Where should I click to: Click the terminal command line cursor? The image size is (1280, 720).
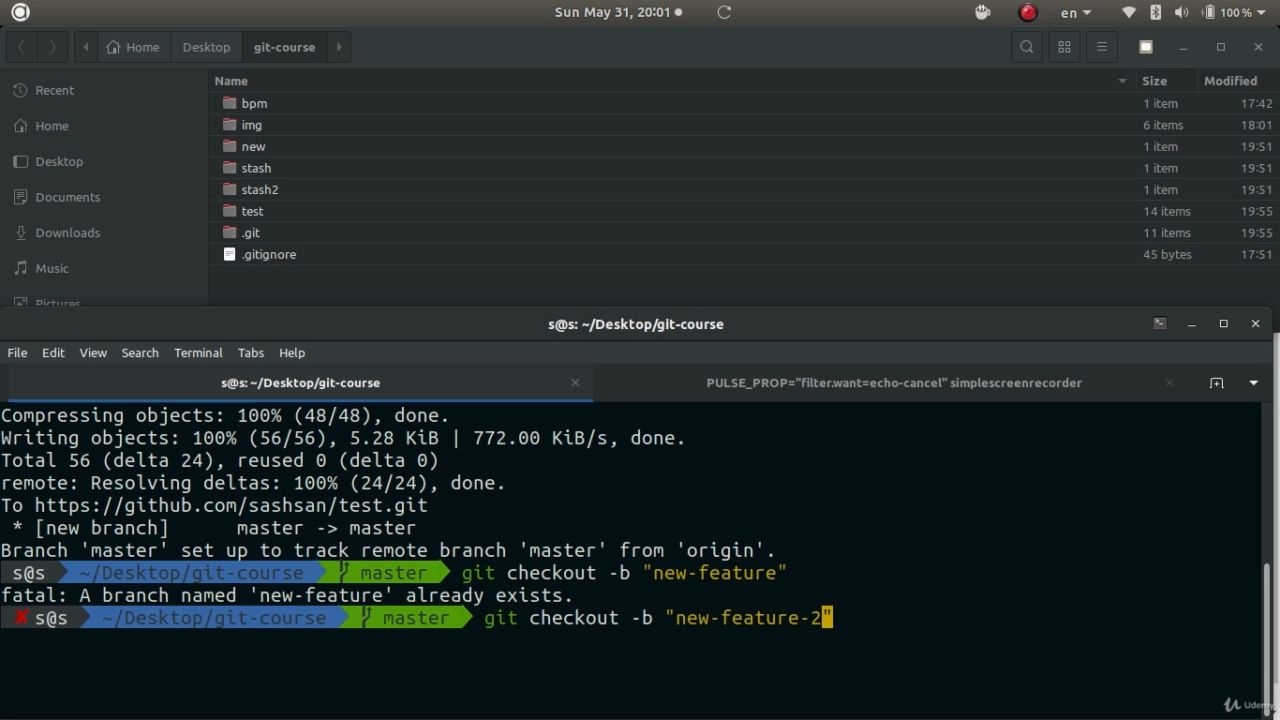(827, 618)
